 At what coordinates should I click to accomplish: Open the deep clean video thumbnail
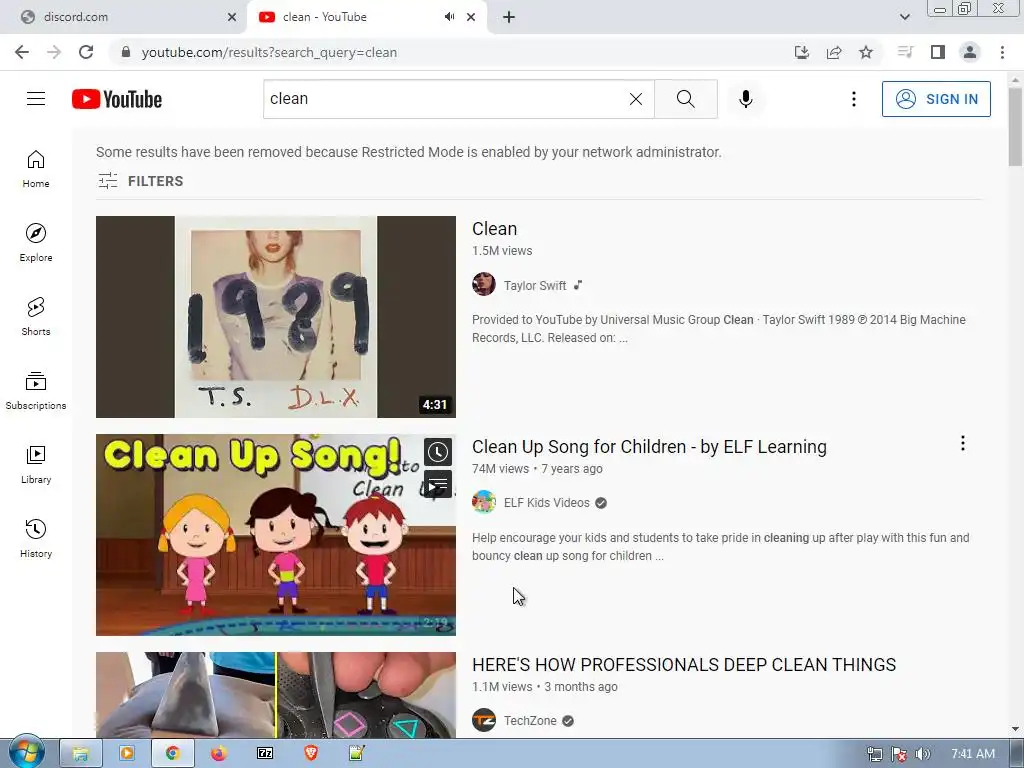coord(276,695)
